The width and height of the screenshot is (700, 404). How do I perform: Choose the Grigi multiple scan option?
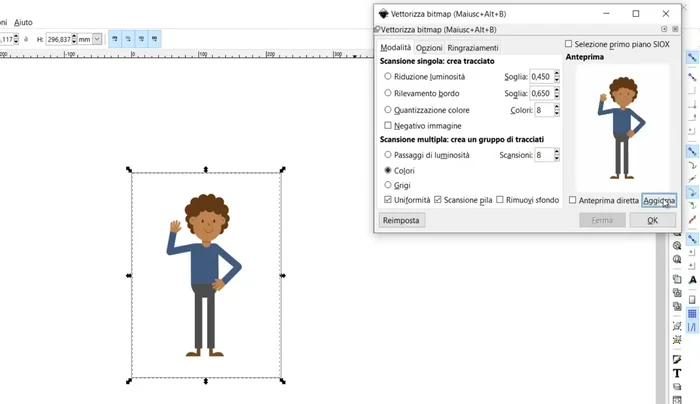coord(388,185)
